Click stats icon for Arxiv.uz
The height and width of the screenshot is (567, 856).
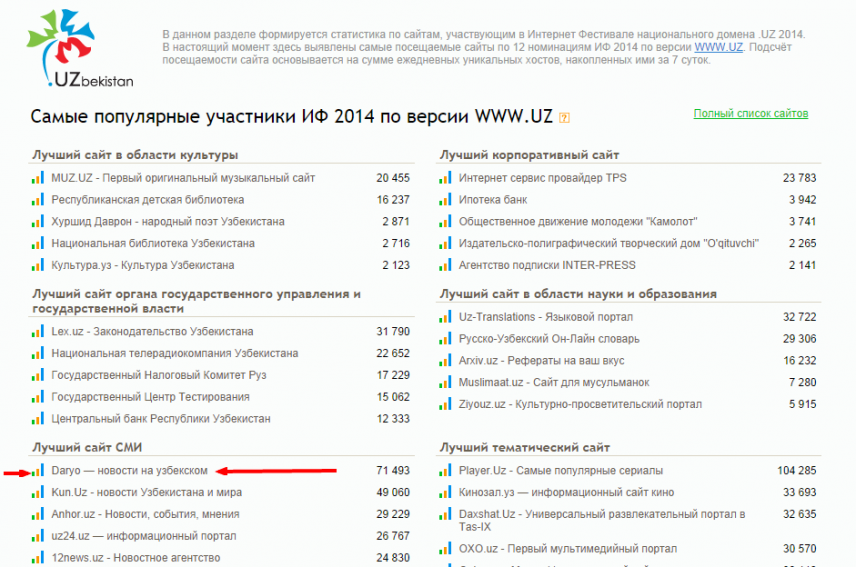point(445,361)
